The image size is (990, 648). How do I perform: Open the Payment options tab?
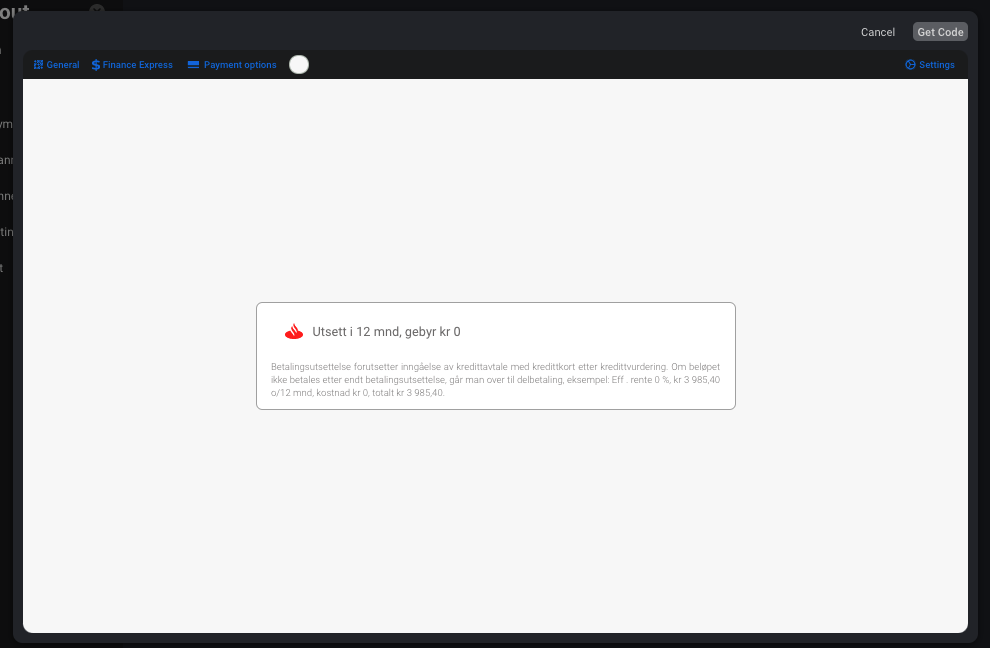tap(232, 64)
